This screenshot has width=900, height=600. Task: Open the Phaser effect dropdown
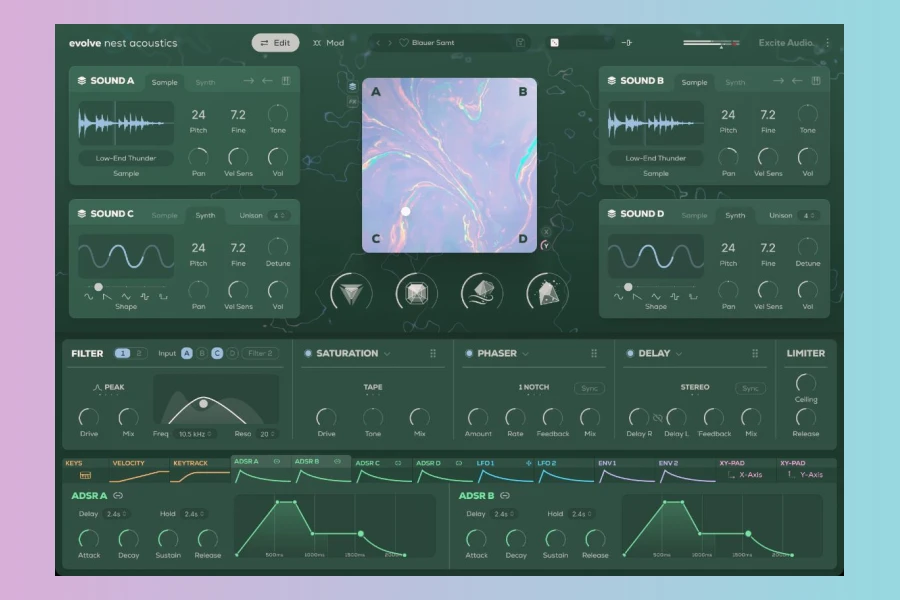click(x=525, y=354)
